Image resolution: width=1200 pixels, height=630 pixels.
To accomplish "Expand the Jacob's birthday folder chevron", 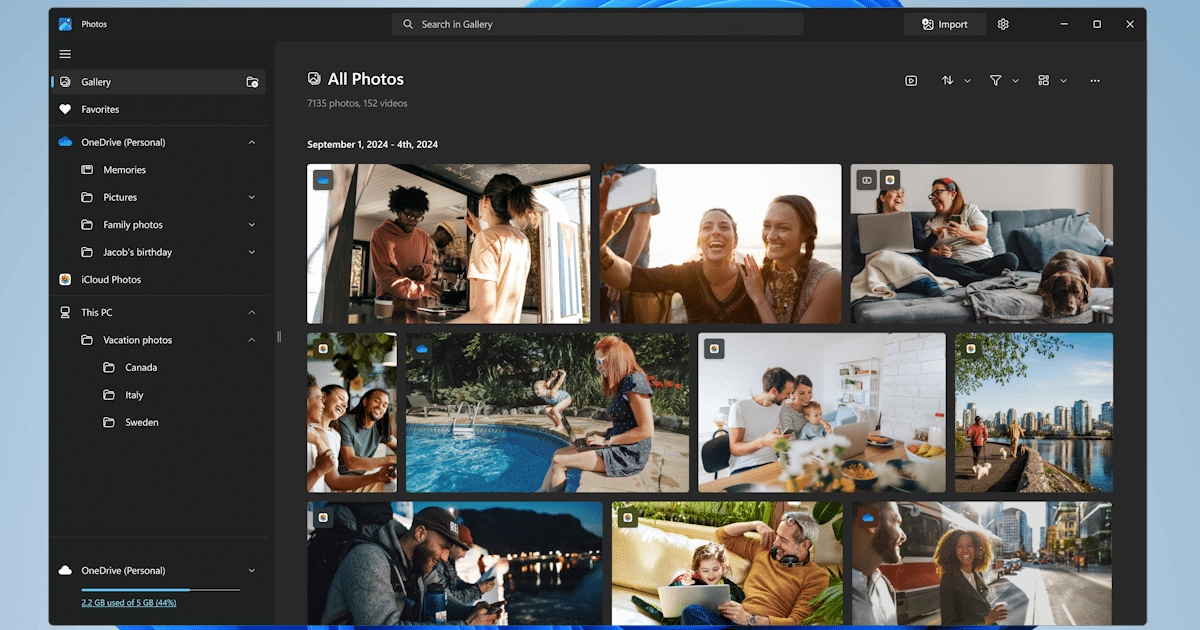I will click(252, 253).
